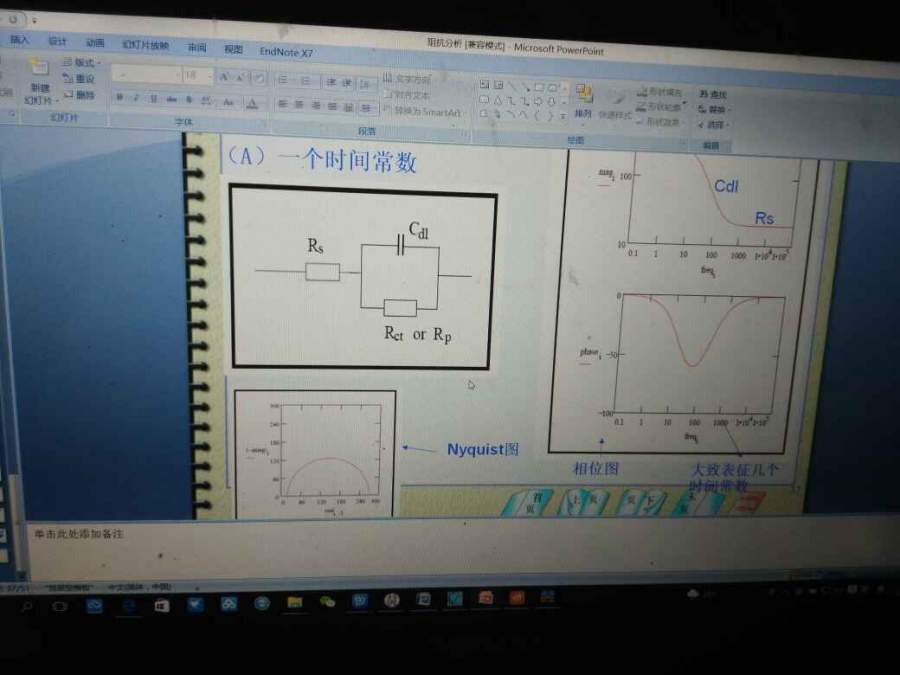The height and width of the screenshot is (675, 900).
Task: Open the Change Case (Aa) menu
Action: (x=228, y=102)
